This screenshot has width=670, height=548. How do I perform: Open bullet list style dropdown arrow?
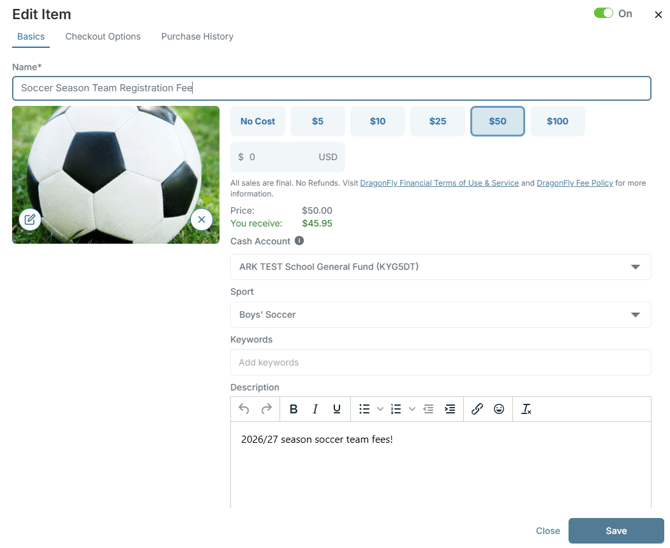coord(380,409)
